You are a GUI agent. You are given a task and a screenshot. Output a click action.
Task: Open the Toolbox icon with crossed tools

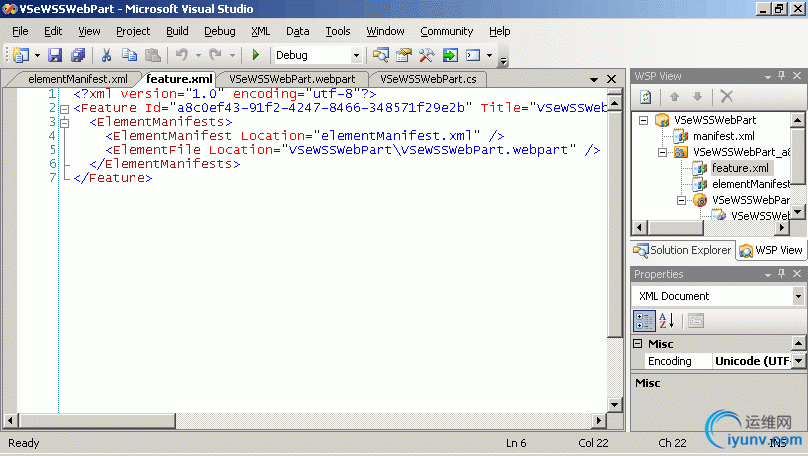(427, 55)
